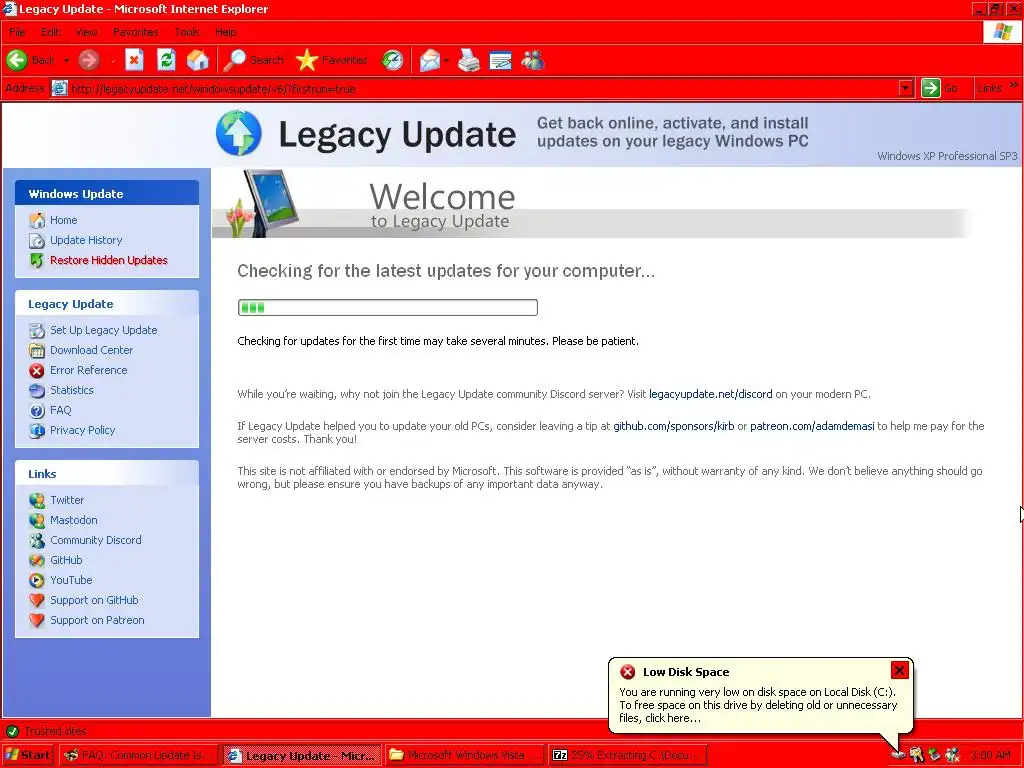Go to Home in the sidebar
1024x768 pixels.
click(x=63, y=220)
